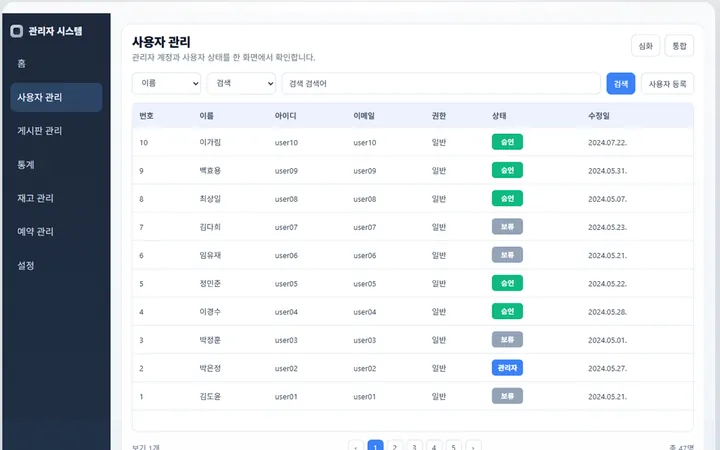Click user05 in the 이메일 column
This screenshot has width=720, height=450.
coord(365,284)
